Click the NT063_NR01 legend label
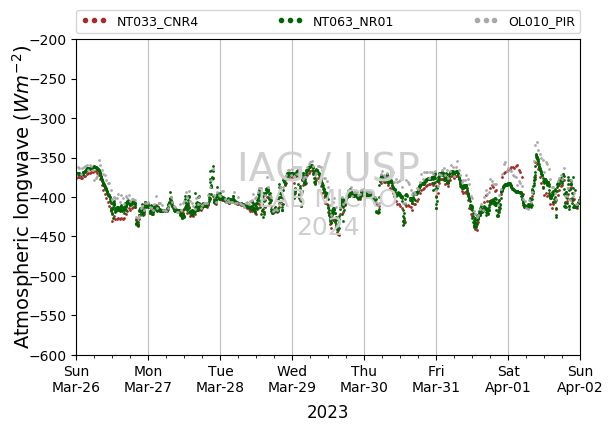 [x=353, y=22]
